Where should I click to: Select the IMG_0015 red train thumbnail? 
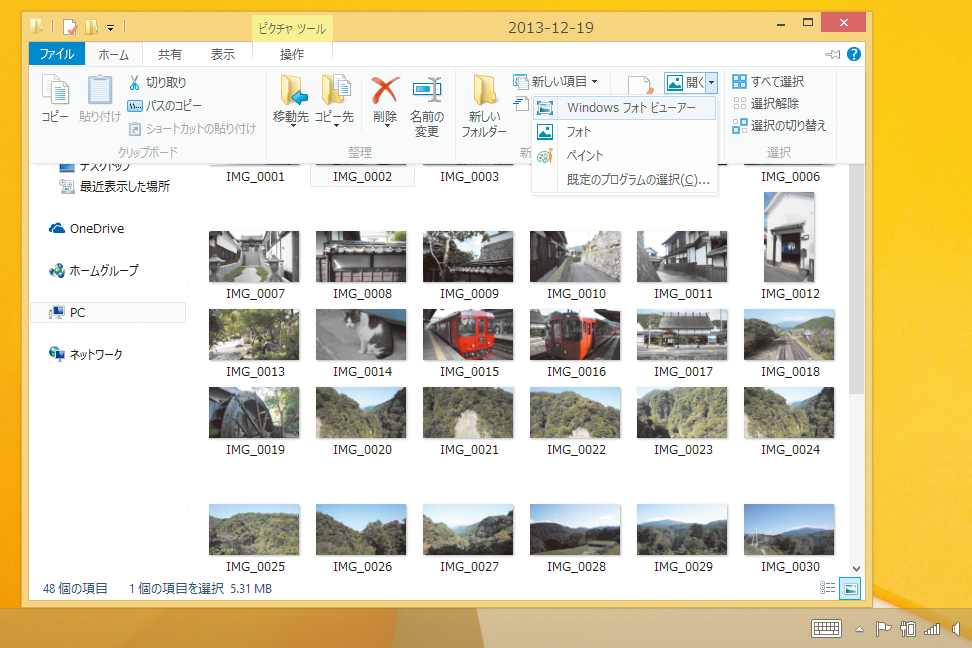468,335
